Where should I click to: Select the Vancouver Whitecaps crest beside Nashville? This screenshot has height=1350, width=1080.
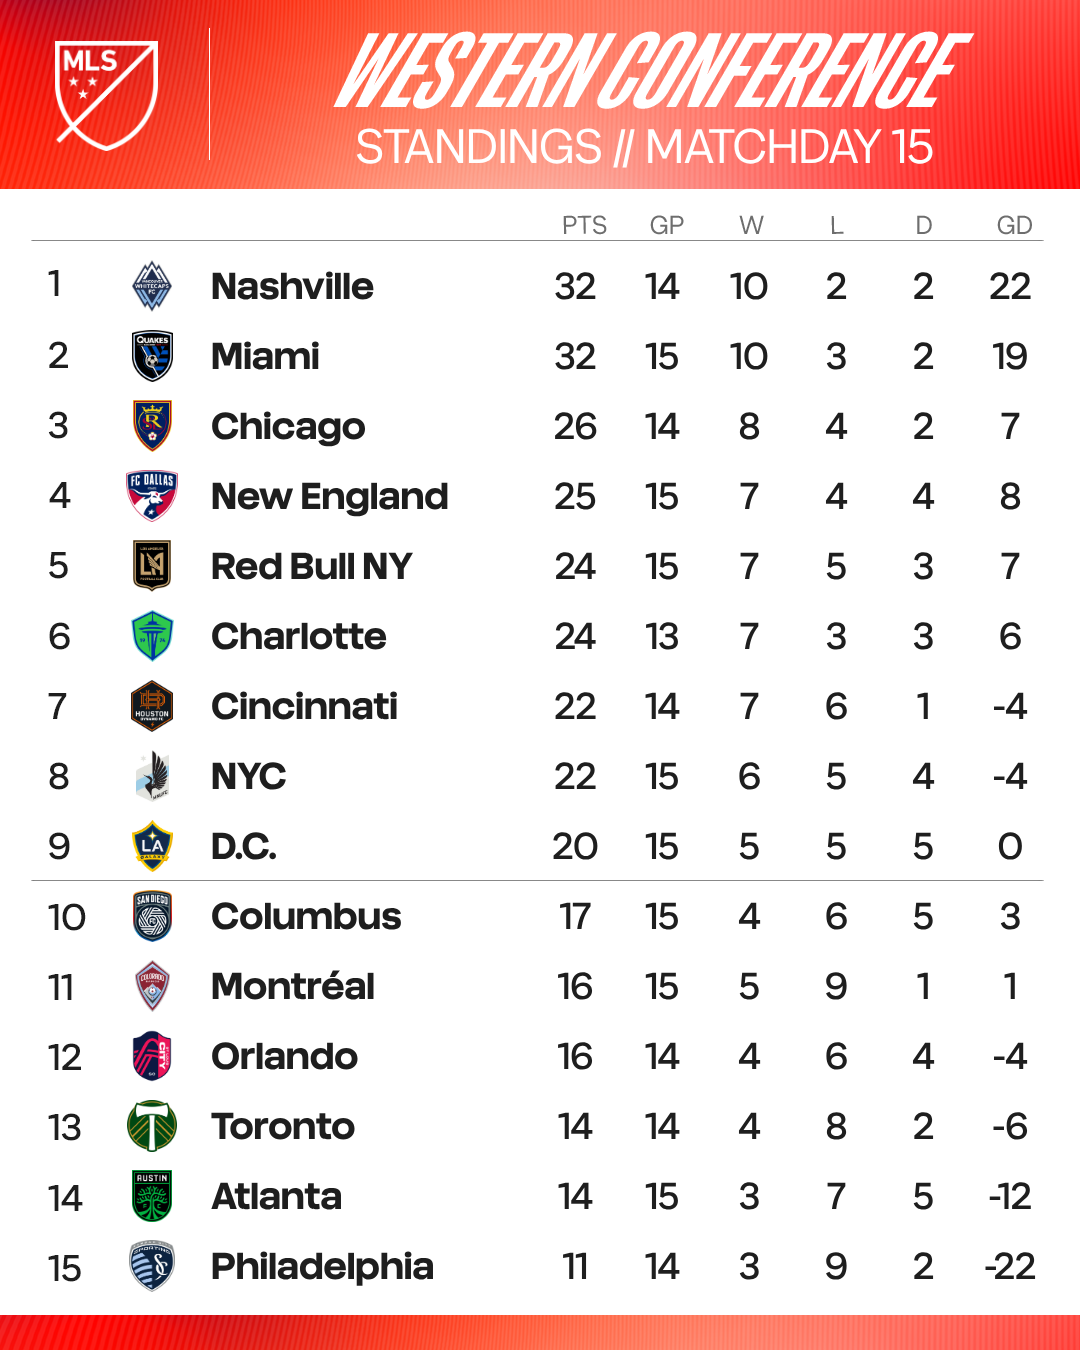coord(153,286)
